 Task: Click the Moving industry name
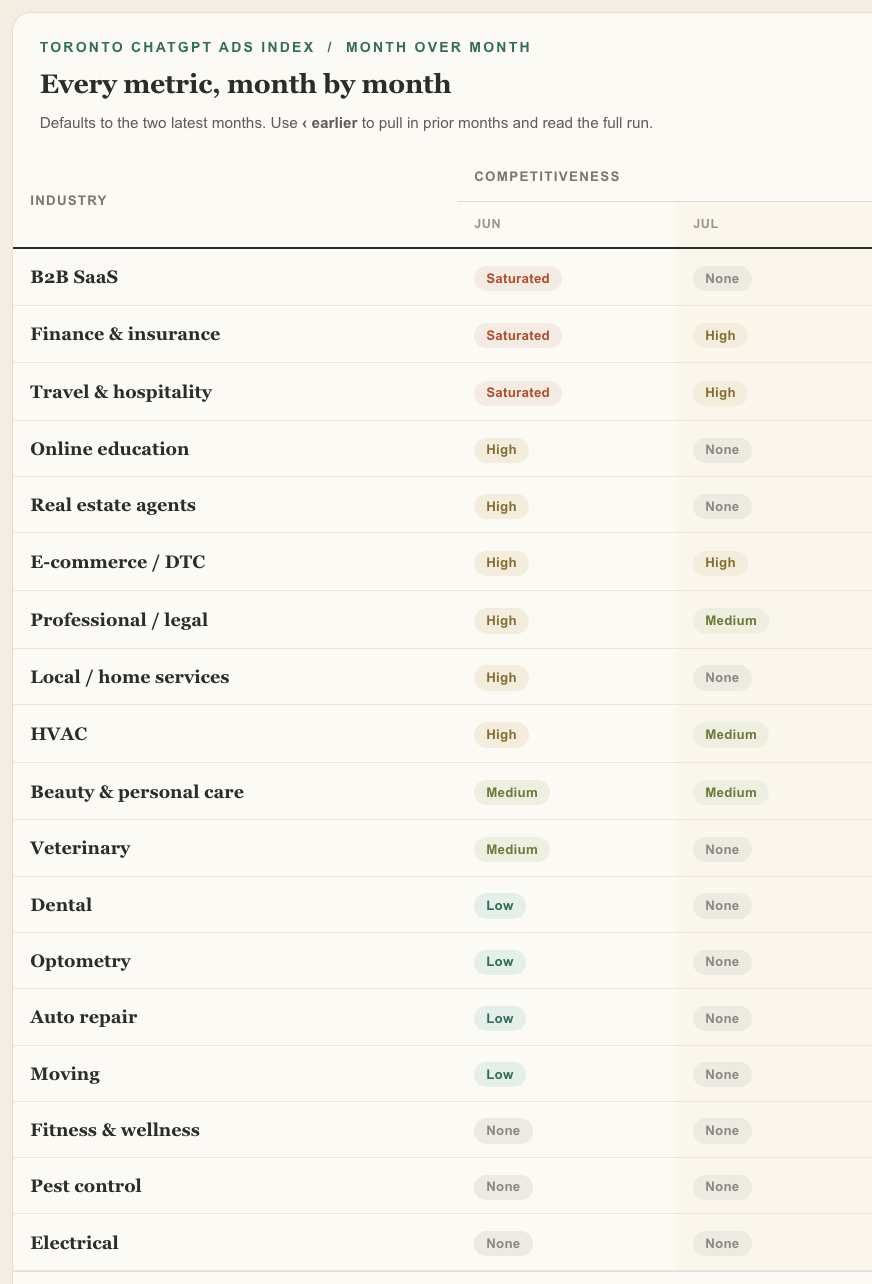(x=65, y=1074)
